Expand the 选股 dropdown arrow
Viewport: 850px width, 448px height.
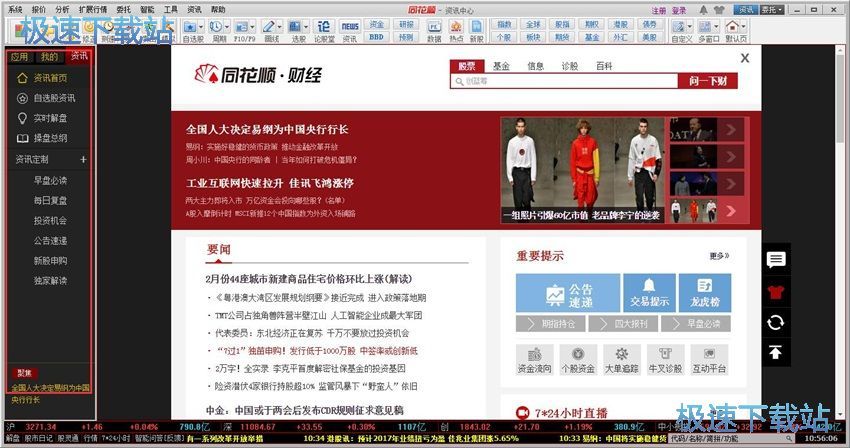coord(305,27)
